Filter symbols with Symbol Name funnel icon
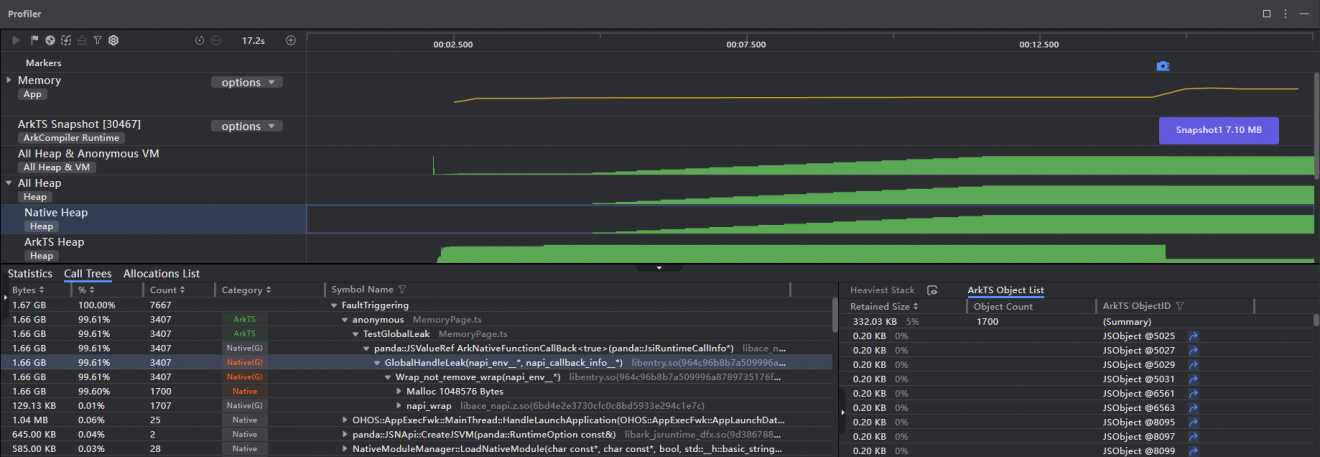 [x=402, y=289]
